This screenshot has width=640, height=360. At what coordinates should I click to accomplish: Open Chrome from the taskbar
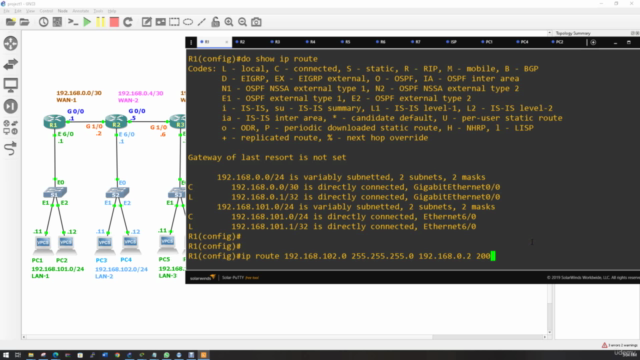point(117,355)
